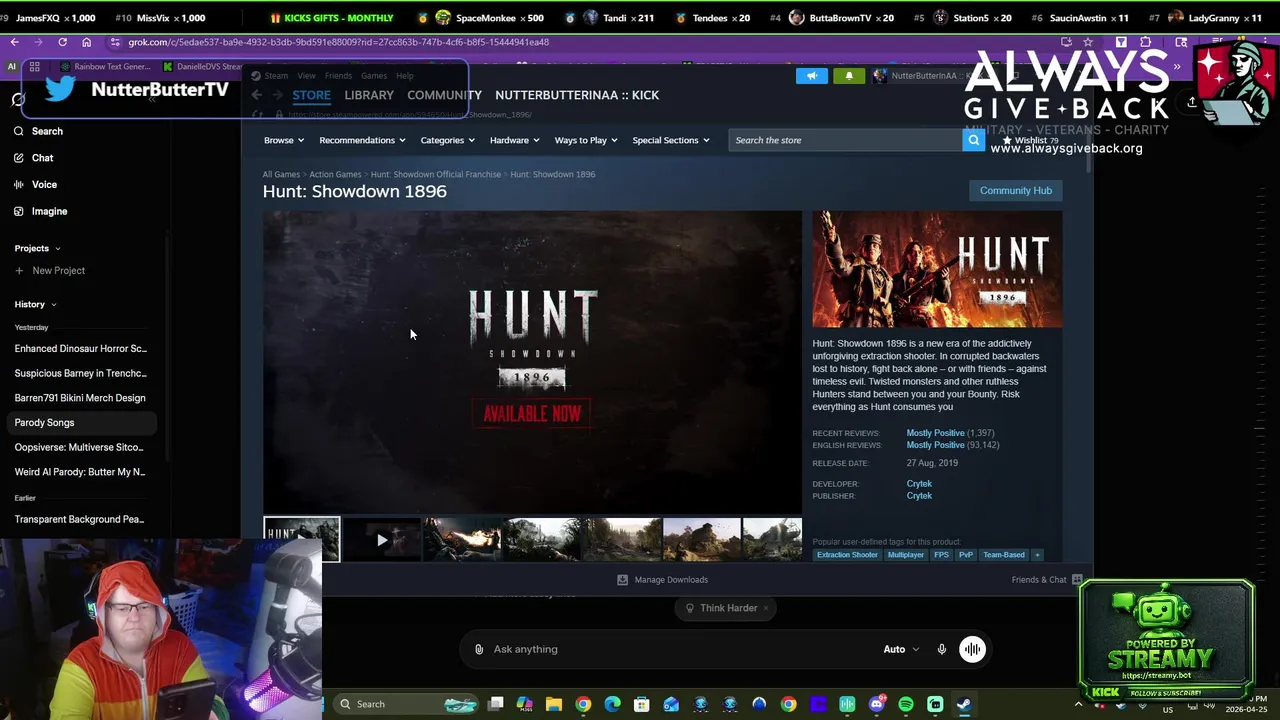Click the Multiplayer tag
The width and height of the screenshot is (1280, 720).
[x=906, y=555]
